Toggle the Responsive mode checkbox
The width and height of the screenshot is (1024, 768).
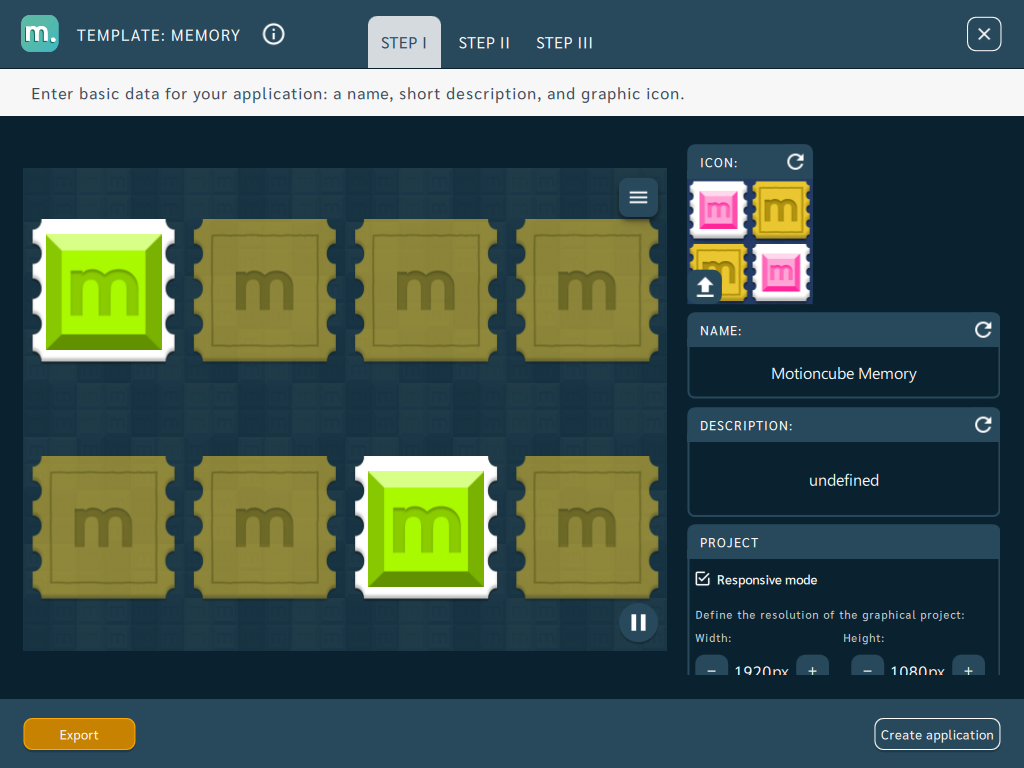(703, 579)
